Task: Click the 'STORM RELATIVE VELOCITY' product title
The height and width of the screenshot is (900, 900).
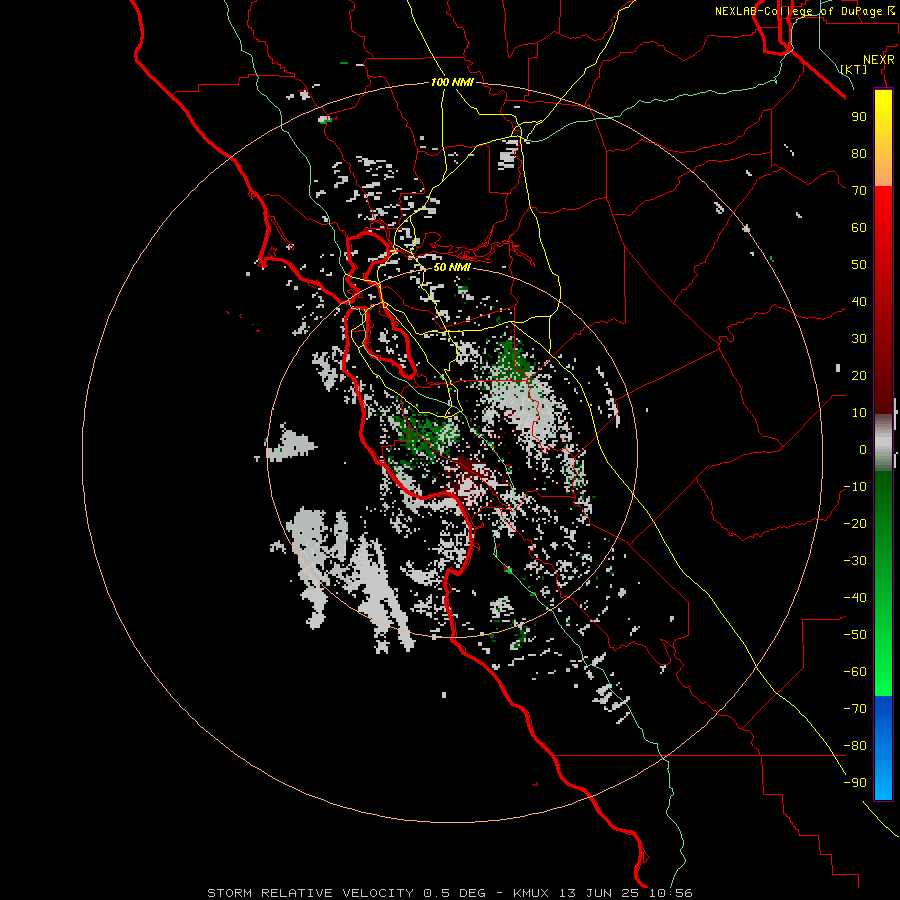Action: point(311,893)
